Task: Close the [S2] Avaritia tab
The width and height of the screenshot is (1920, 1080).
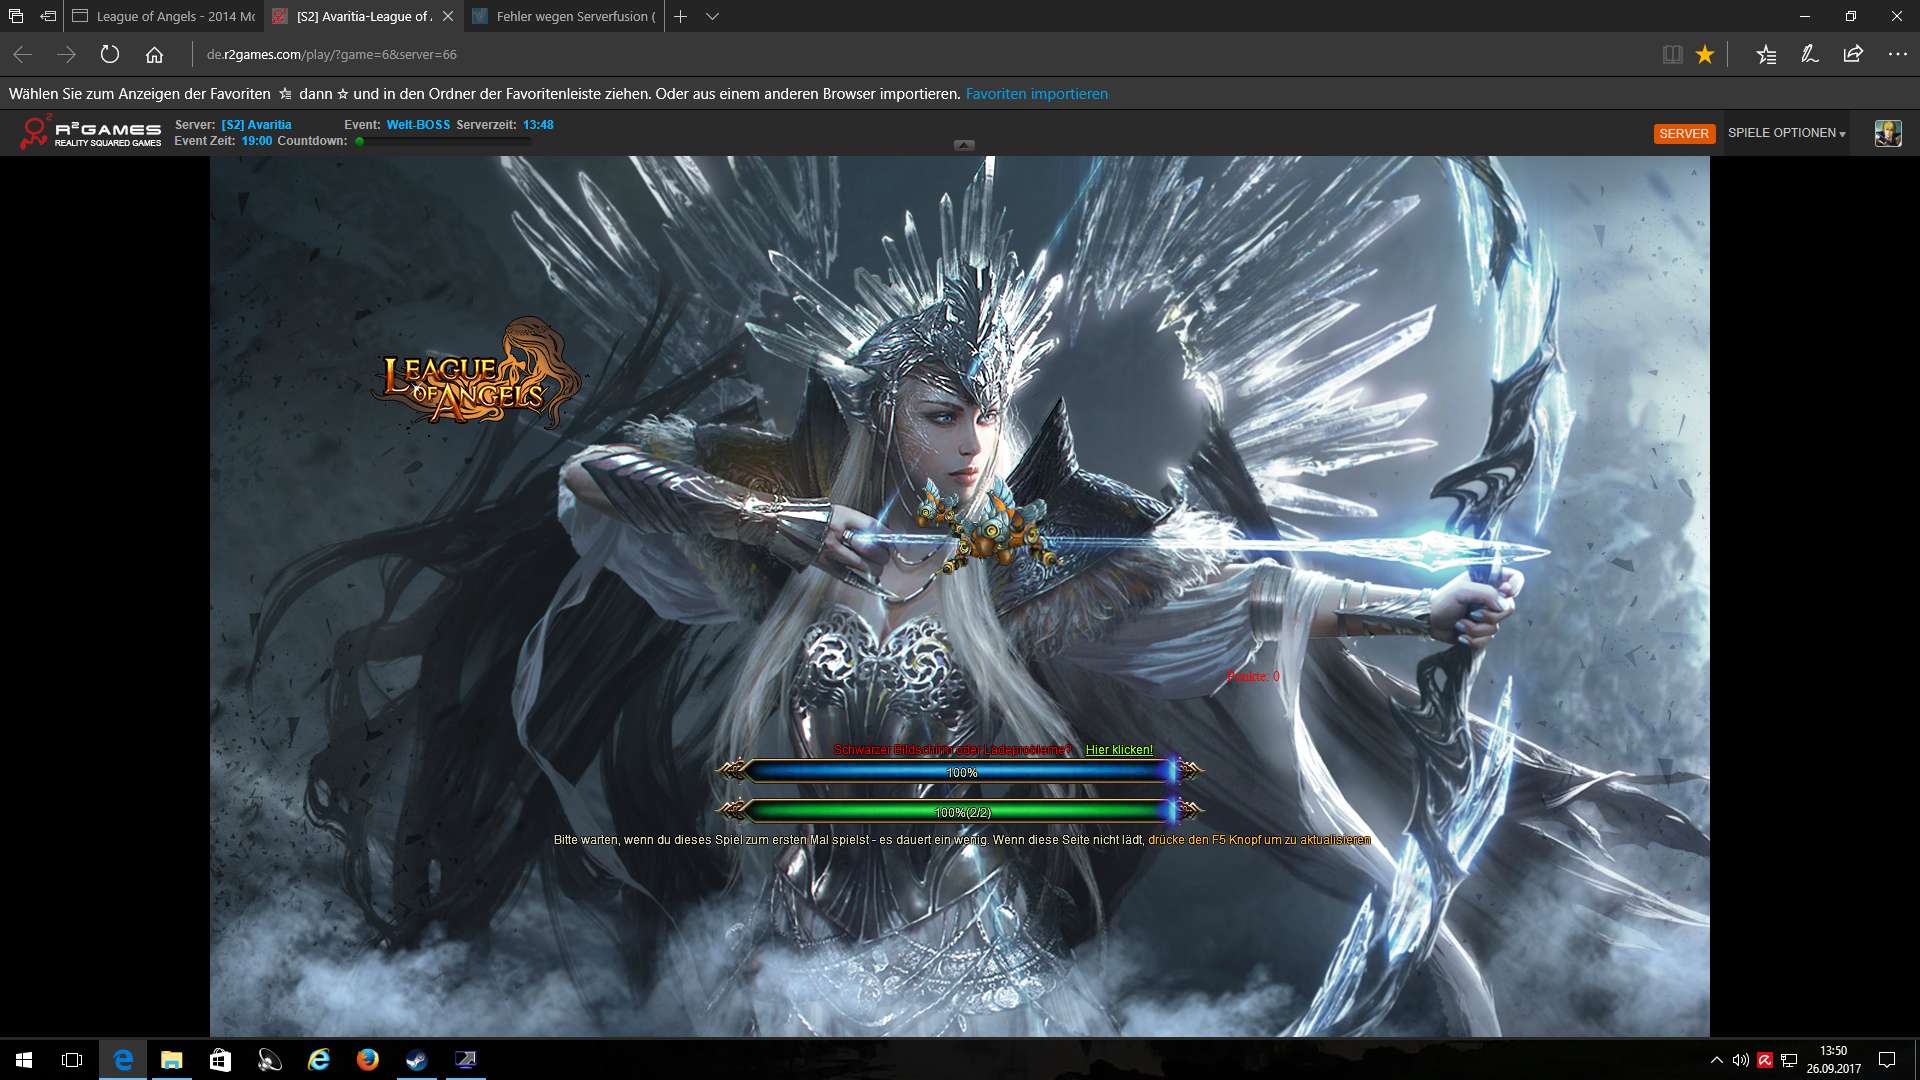Action: 448,16
